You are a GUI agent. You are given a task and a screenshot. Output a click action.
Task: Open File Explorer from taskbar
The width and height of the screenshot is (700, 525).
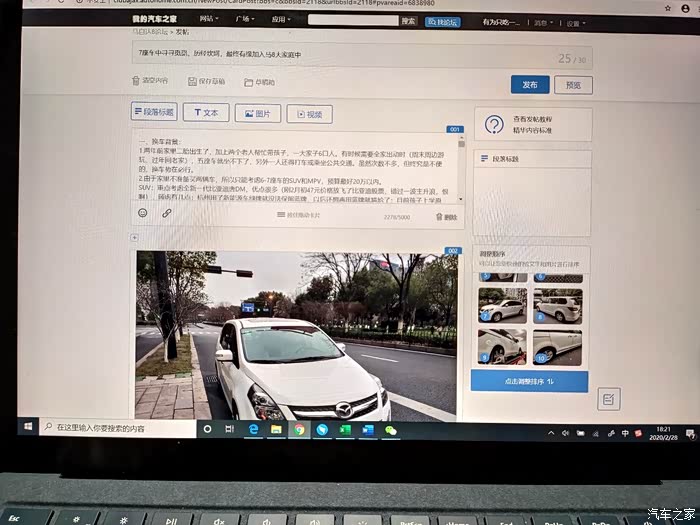276,430
